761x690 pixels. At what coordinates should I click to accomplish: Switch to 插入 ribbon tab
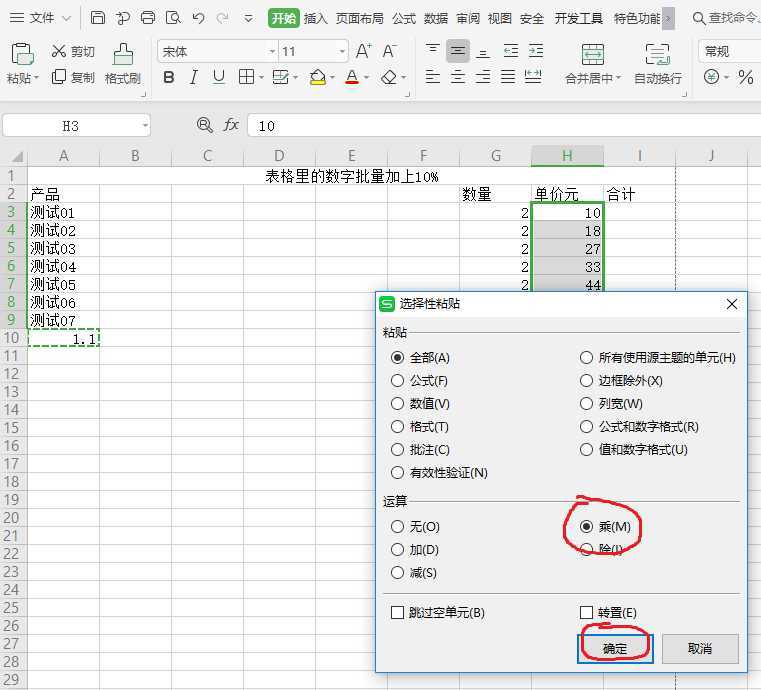pyautogui.click(x=315, y=18)
